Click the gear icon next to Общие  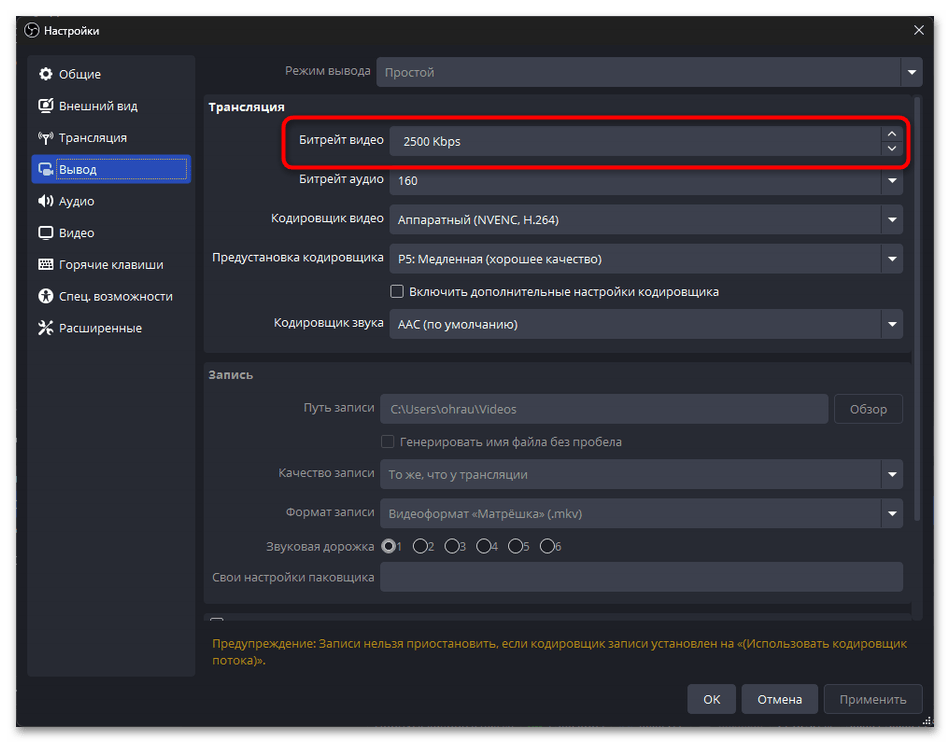(x=45, y=74)
